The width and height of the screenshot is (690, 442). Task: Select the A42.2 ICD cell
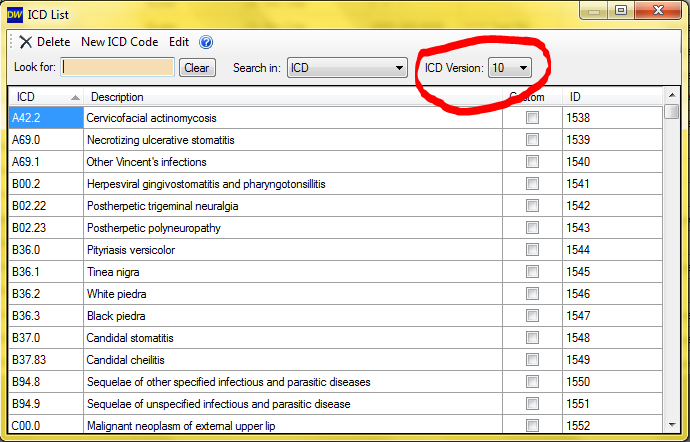46,118
